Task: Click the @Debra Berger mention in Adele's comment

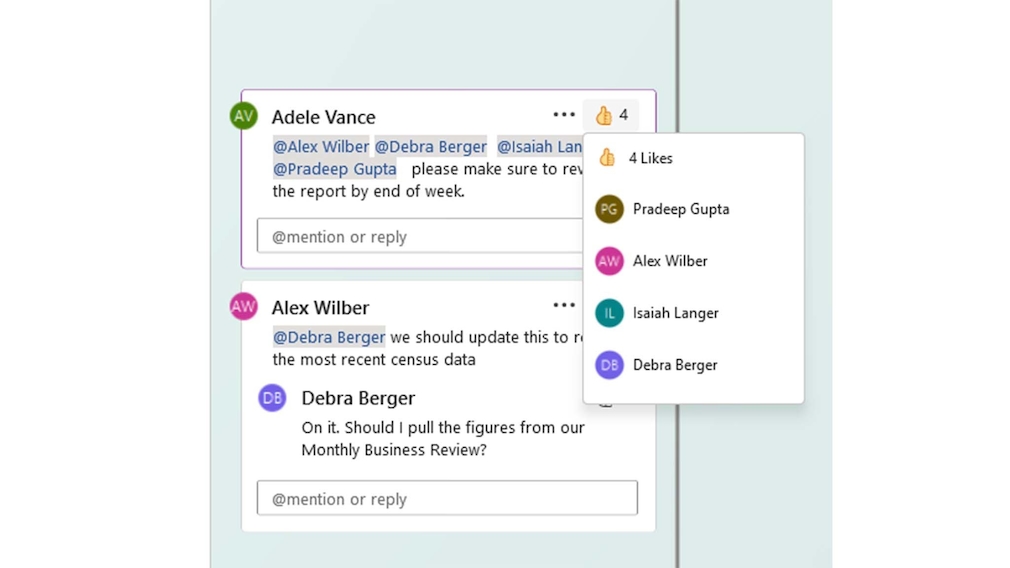Action: pyautogui.click(x=431, y=147)
